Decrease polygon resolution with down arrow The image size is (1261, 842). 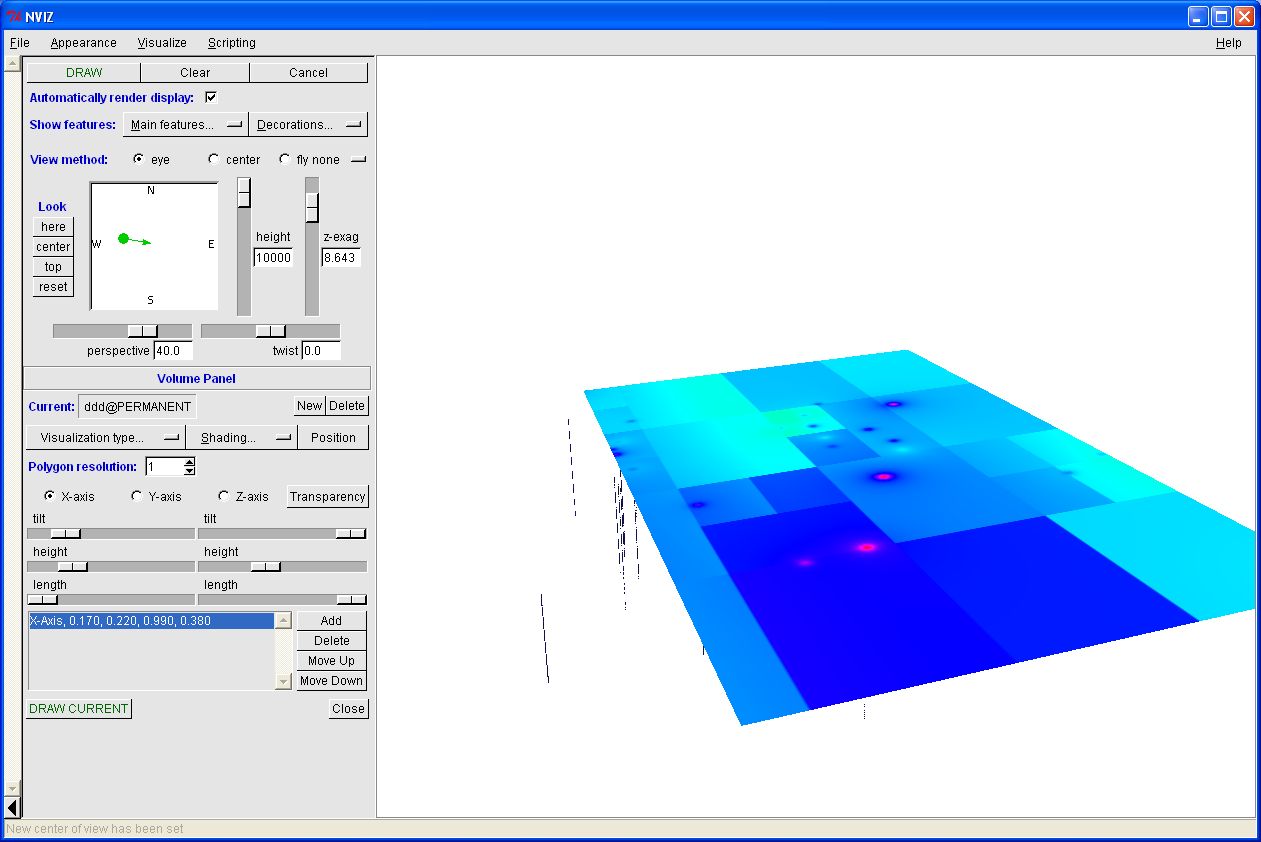190,471
